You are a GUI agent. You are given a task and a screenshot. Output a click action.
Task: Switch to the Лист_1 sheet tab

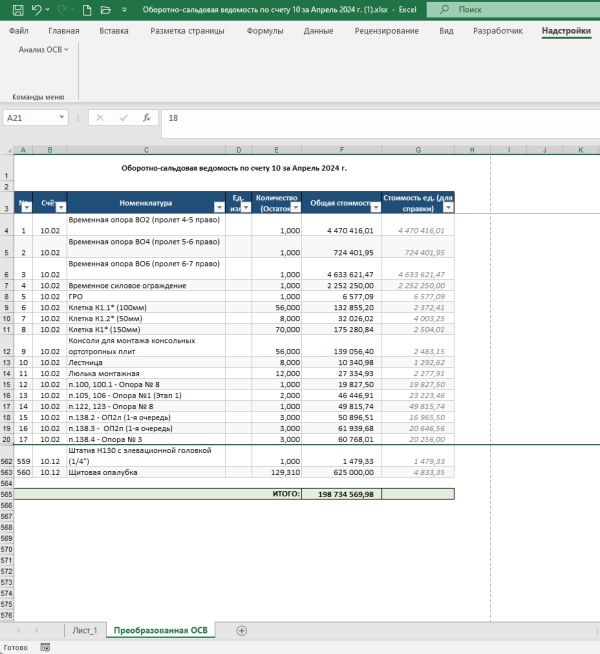(85, 630)
